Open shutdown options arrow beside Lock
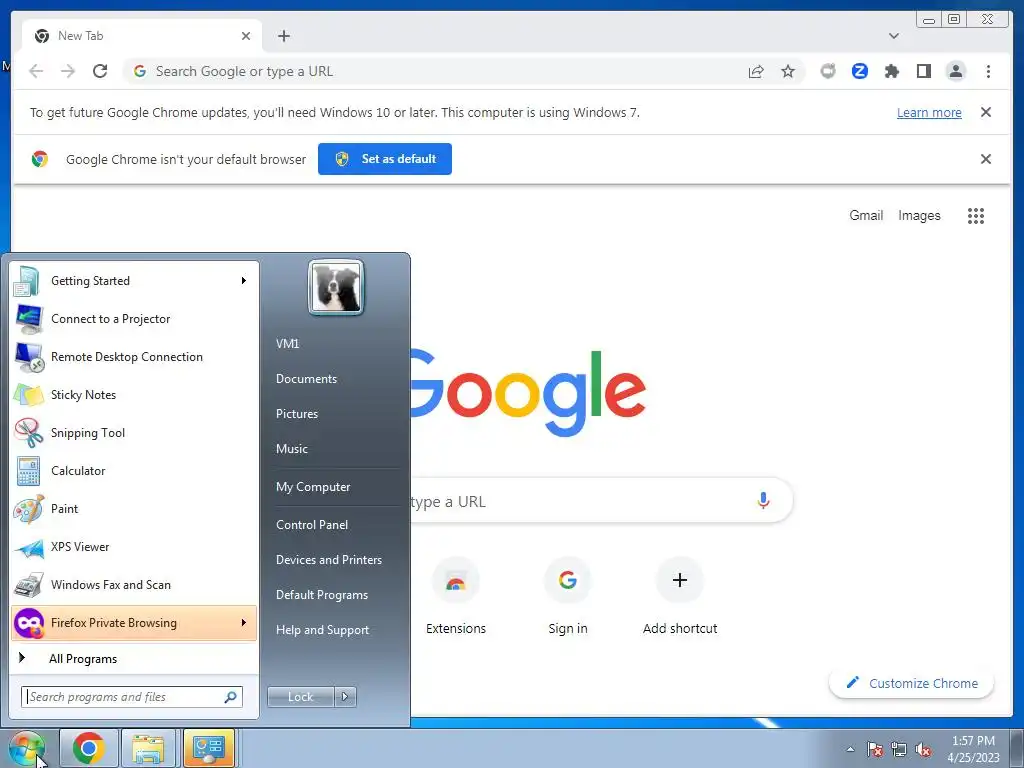 pyautogui.click(x=345, y=697)
